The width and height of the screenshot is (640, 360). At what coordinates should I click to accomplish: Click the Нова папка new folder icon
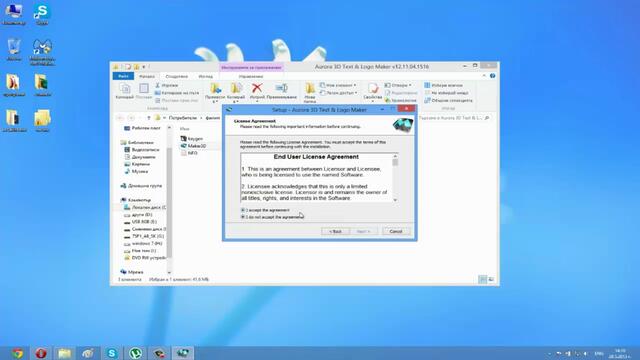coord(310,92)
